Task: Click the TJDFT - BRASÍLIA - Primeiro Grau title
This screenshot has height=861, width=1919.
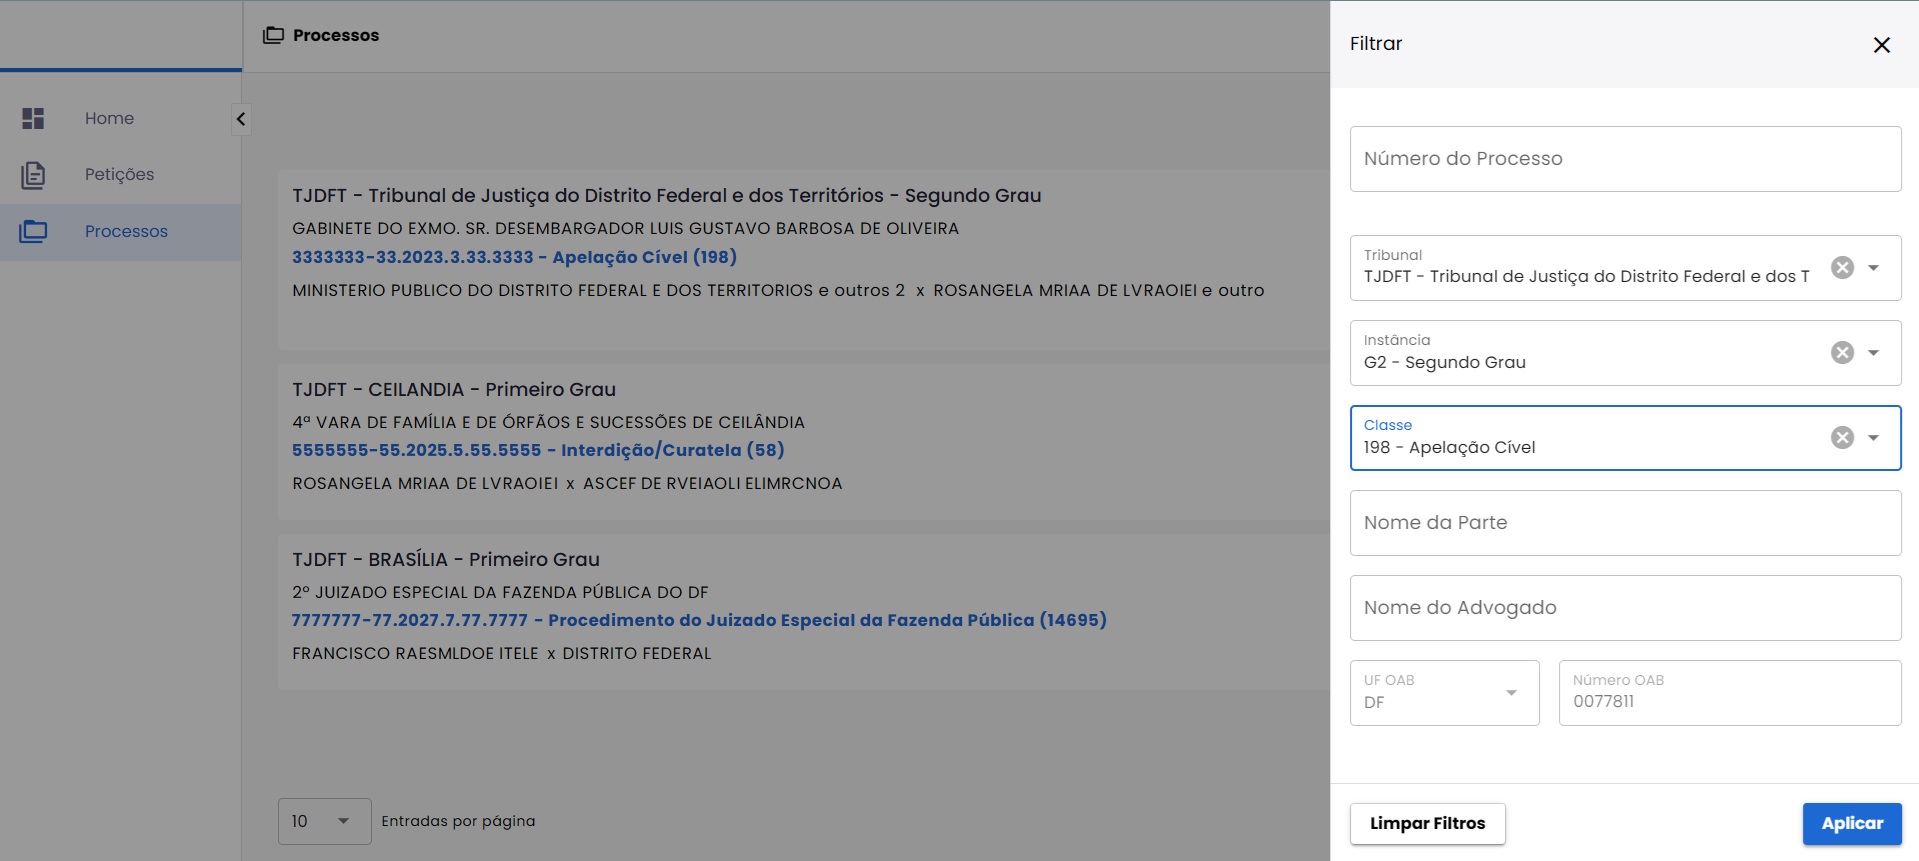Action: pos(446,559)
